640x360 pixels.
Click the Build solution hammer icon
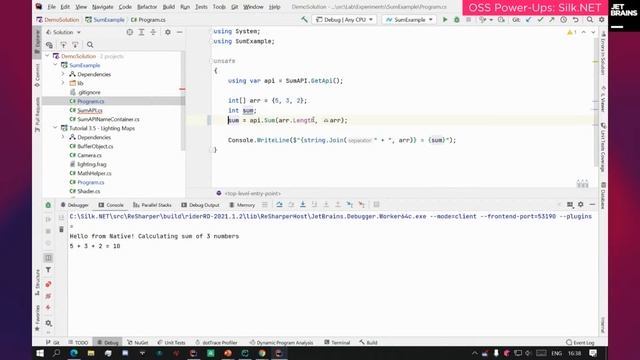coord(304,20)
